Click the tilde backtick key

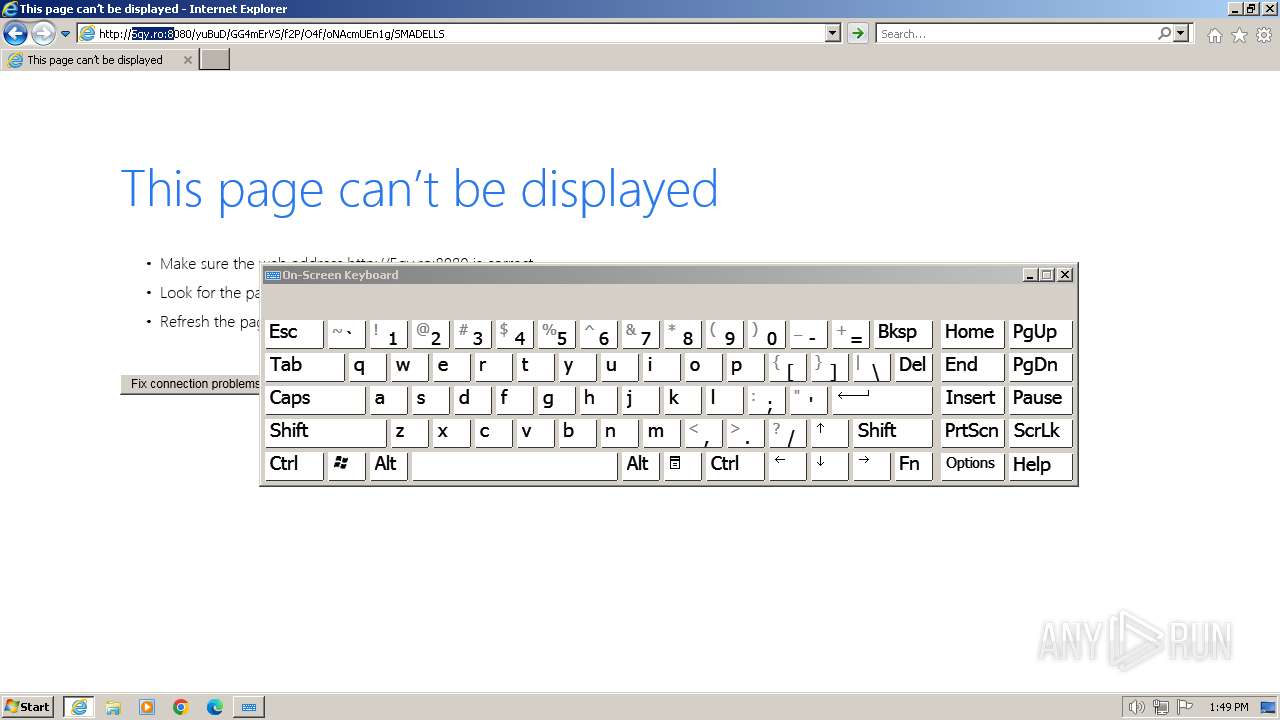click(x=346, y=333)
